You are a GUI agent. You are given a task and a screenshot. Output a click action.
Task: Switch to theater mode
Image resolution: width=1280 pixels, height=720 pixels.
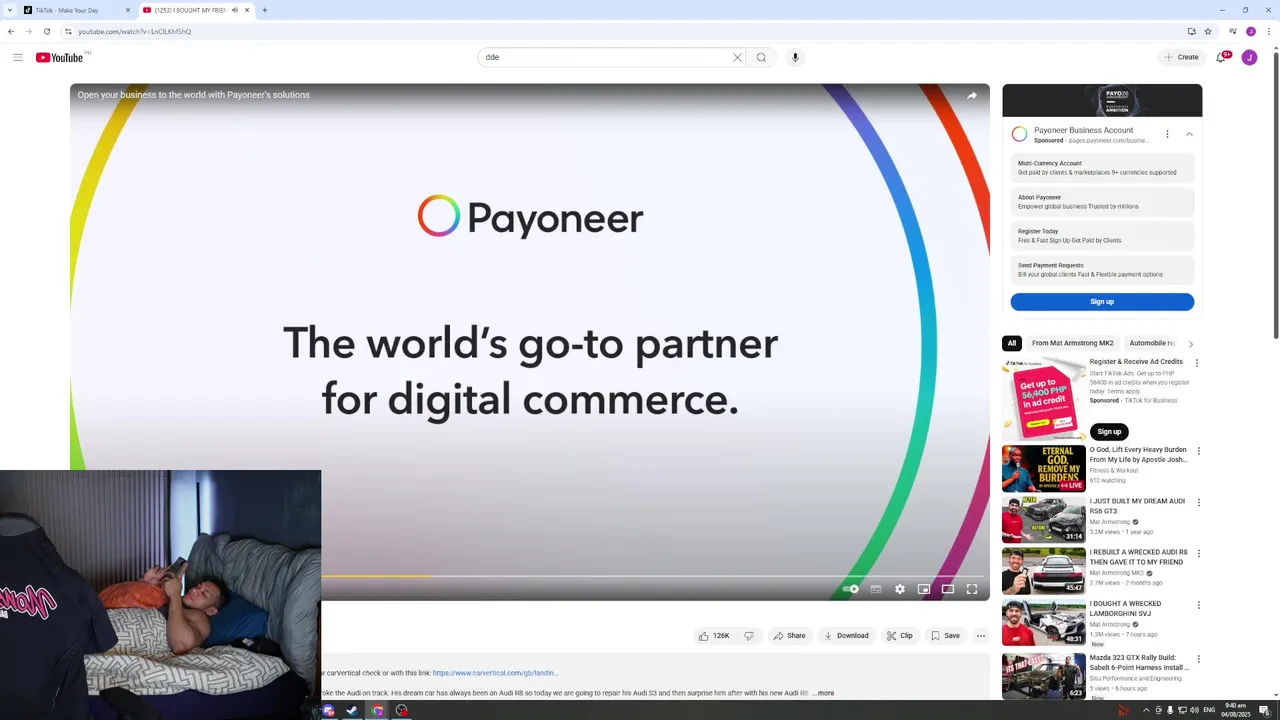point(948,589)
